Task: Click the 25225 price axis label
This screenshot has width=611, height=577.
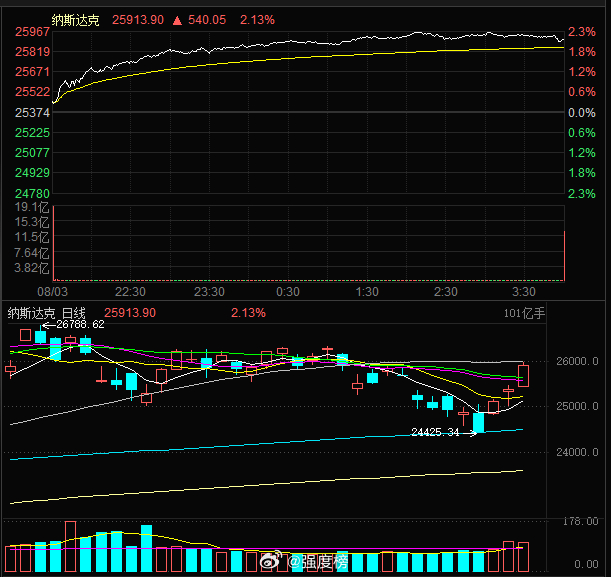Action: tap(33, 133)
